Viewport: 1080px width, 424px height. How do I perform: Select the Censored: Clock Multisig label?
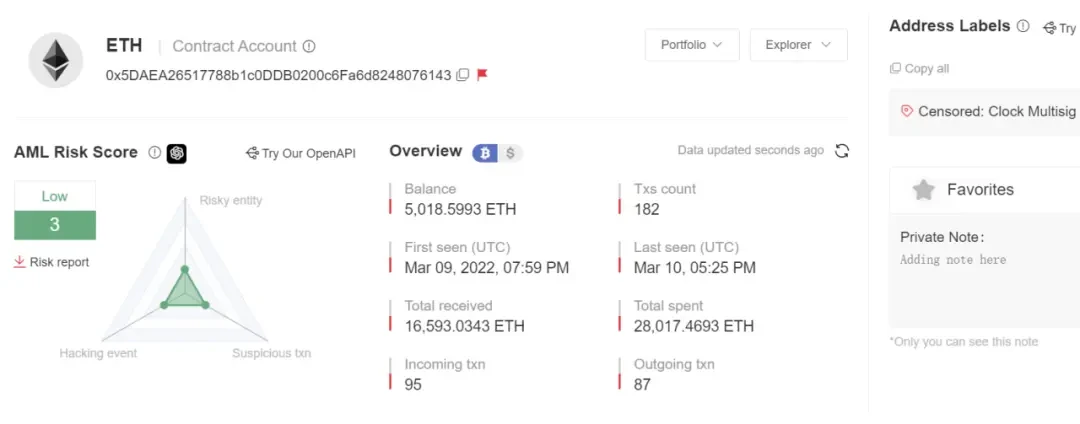coord(990,111)
